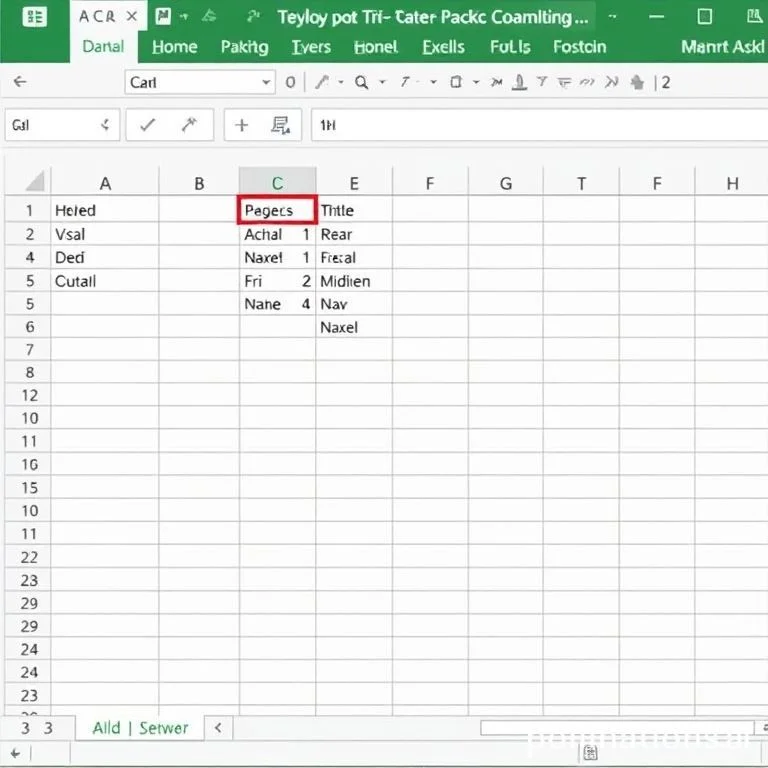Click the select-all corner triangle of the grid
The height and width of the screenshot is (768, 768).
[35, 181]
